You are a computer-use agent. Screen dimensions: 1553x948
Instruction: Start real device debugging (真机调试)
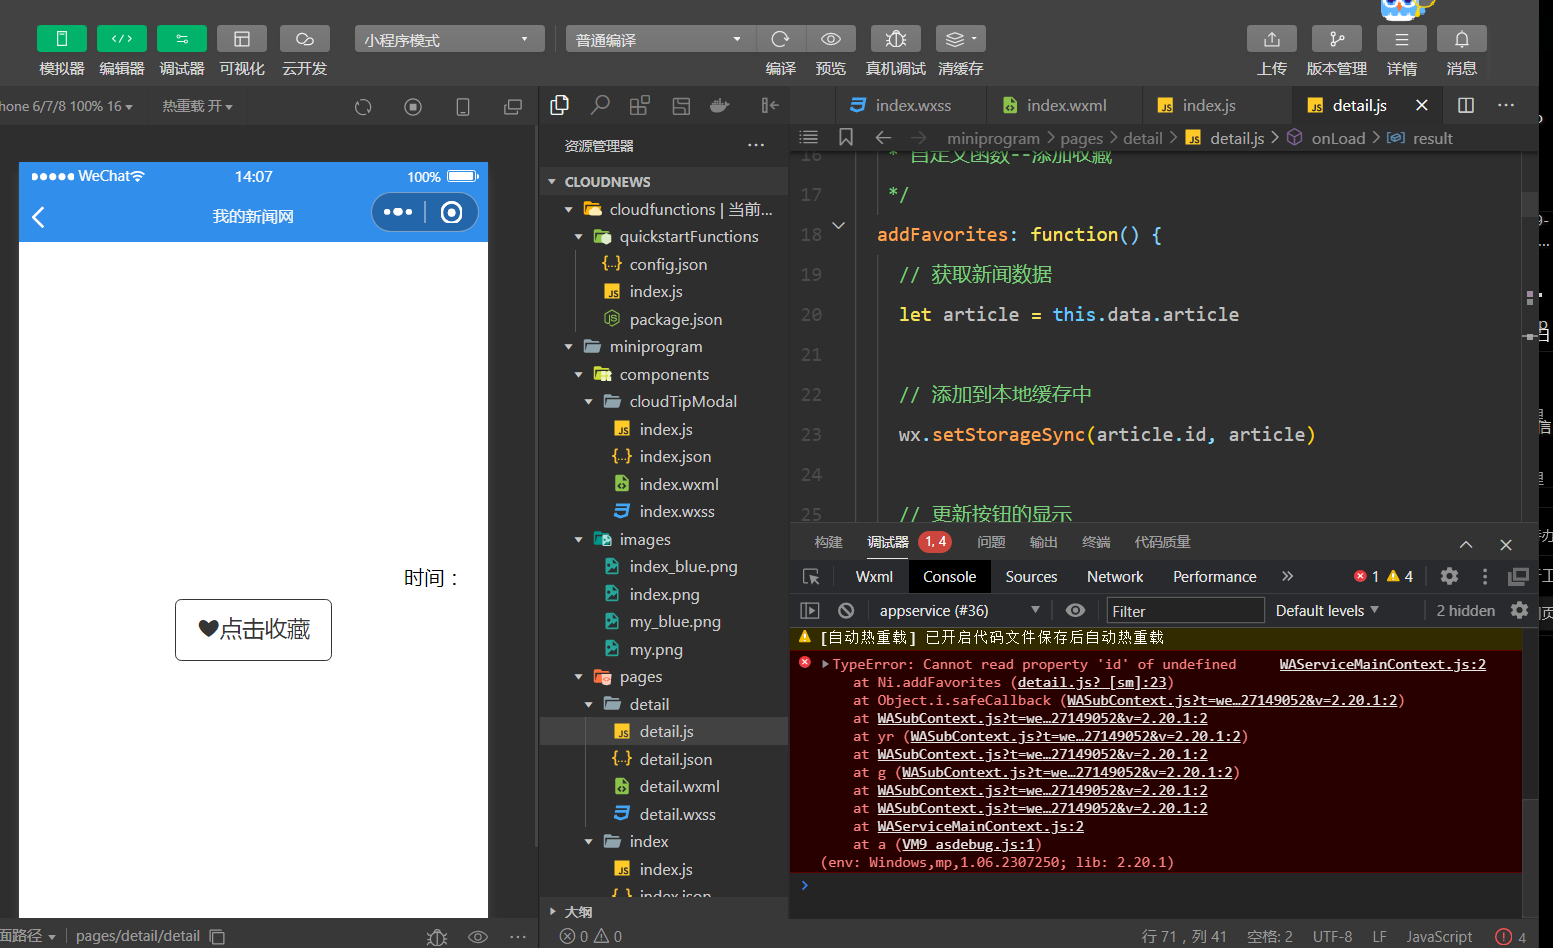[x=896, y=39]
